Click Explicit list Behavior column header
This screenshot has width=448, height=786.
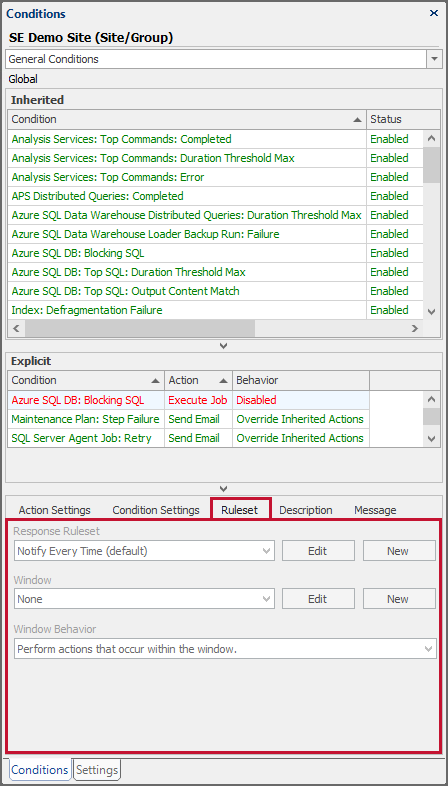coord(301,380)
